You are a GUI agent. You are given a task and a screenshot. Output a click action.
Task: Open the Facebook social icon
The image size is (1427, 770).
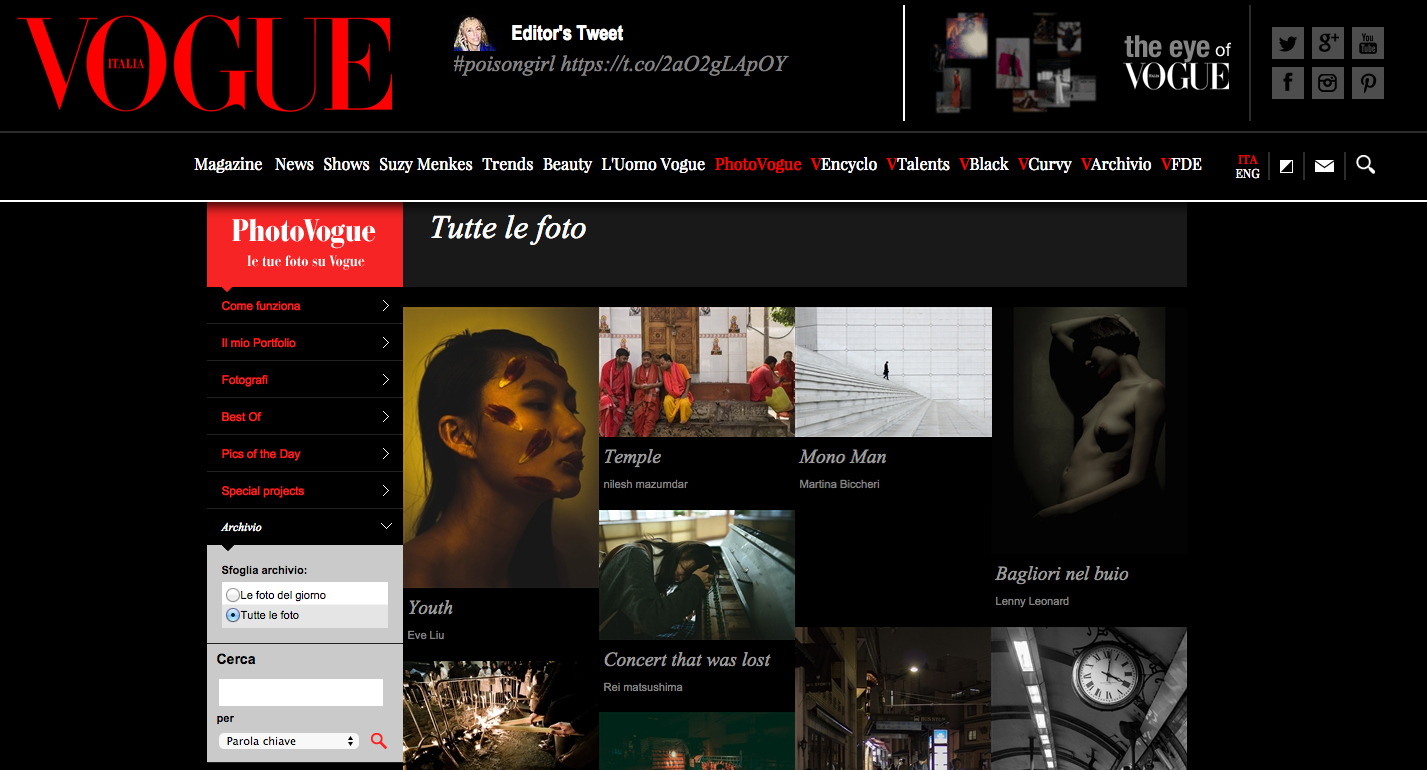(1288, 83)
